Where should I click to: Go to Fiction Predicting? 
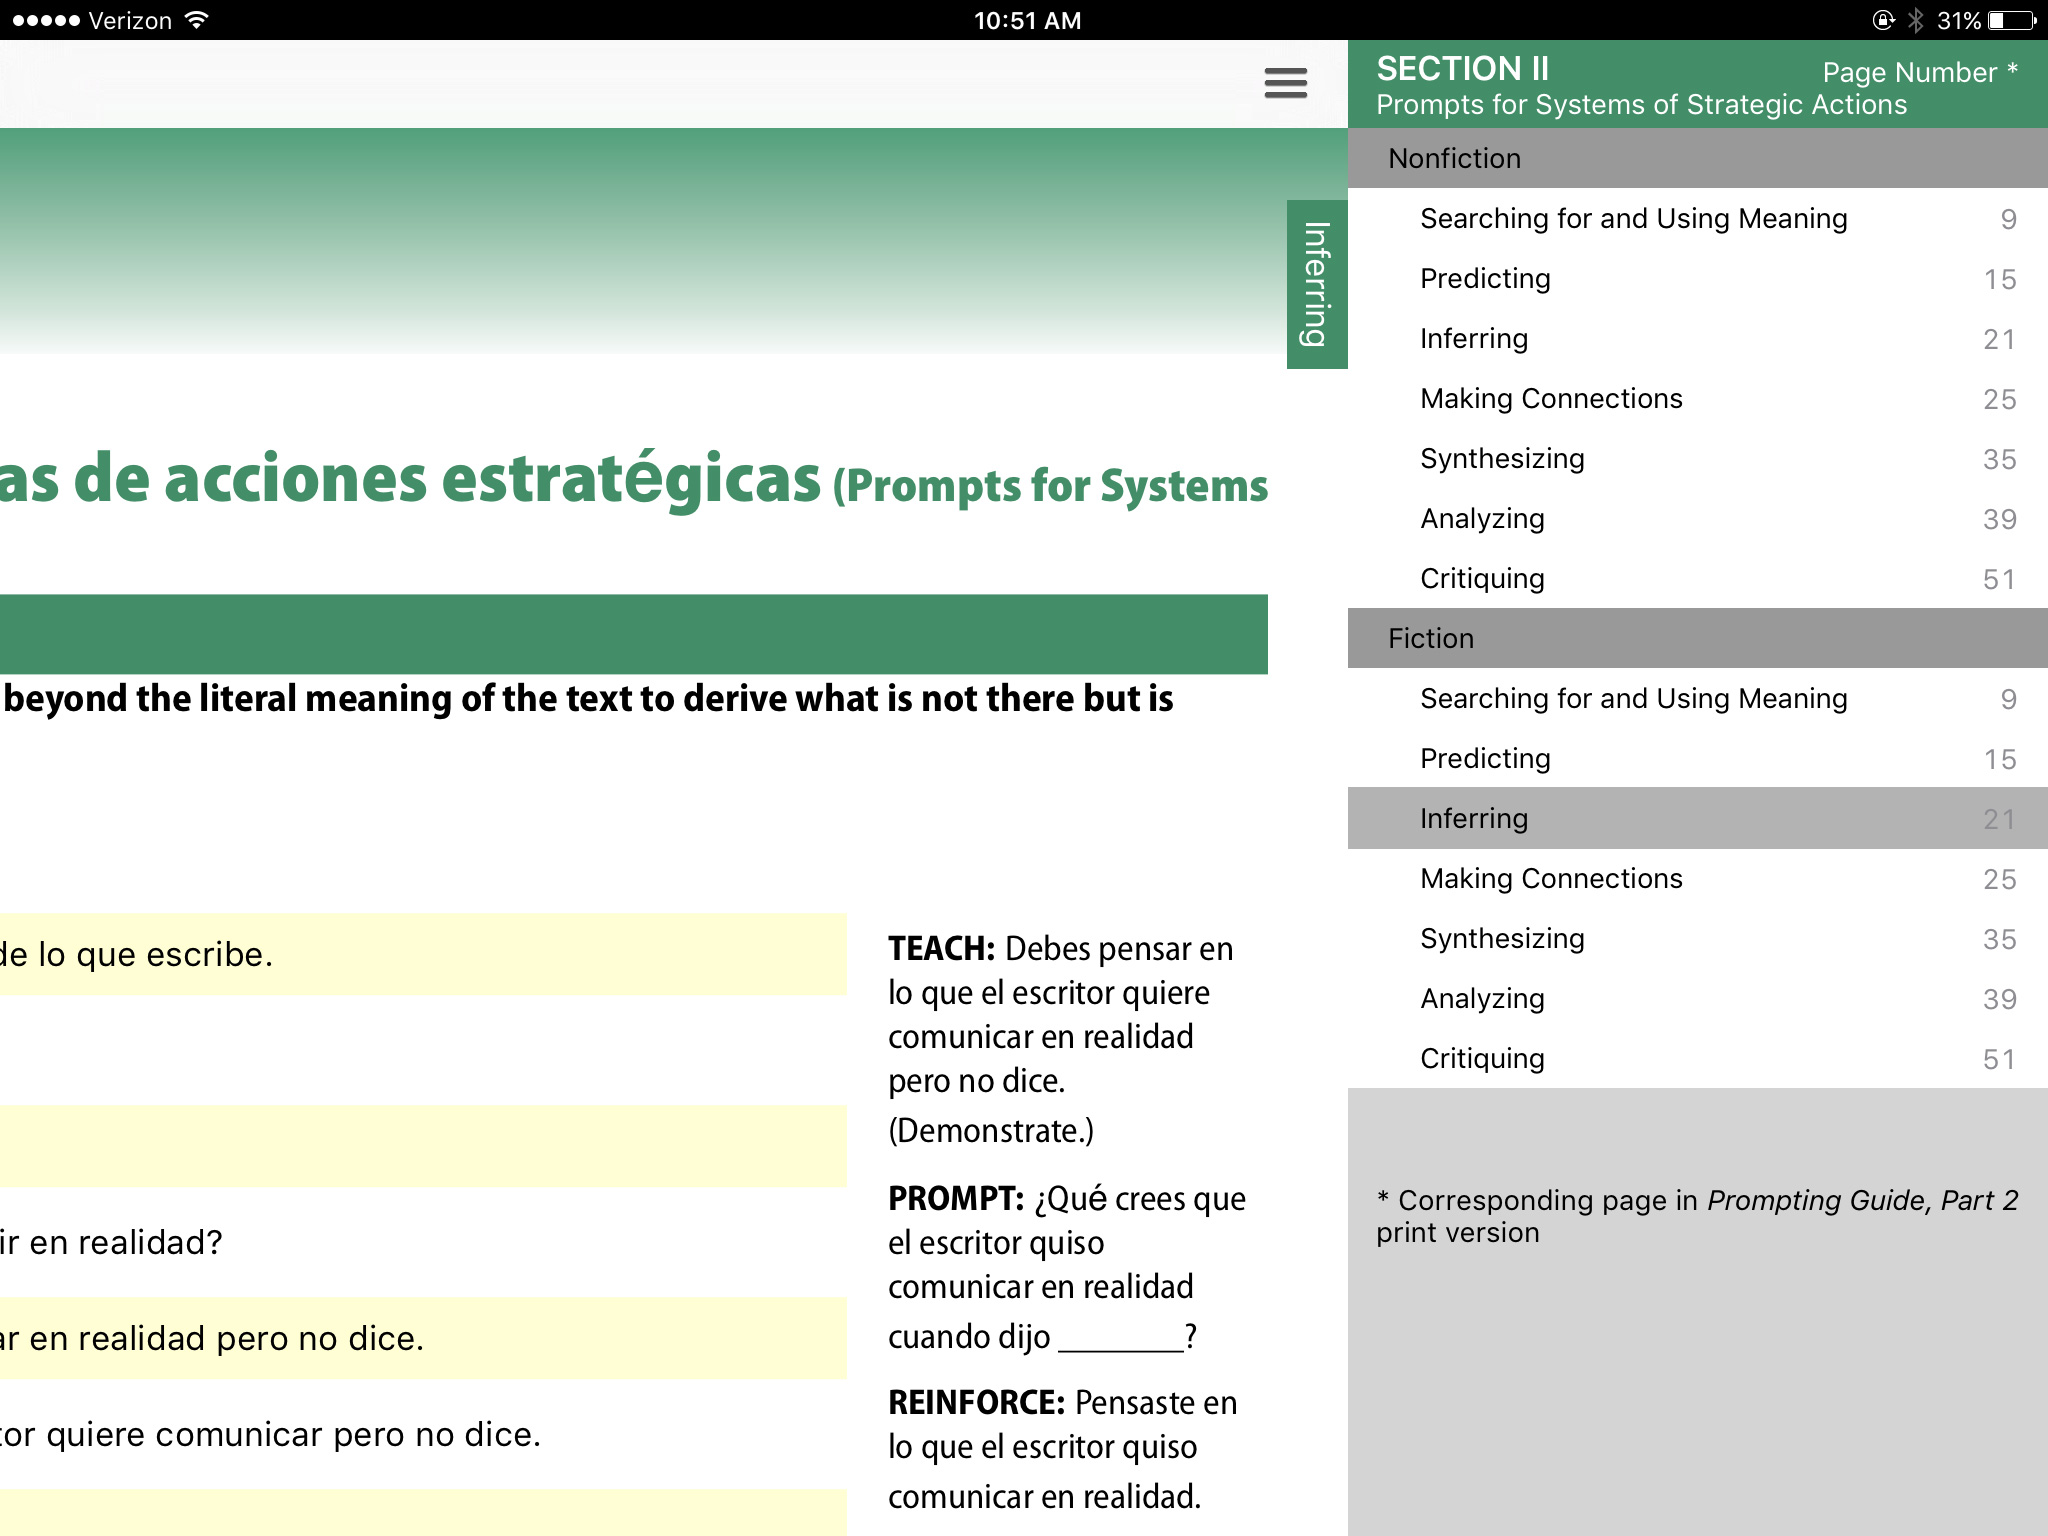click(x=1485, y=758)
